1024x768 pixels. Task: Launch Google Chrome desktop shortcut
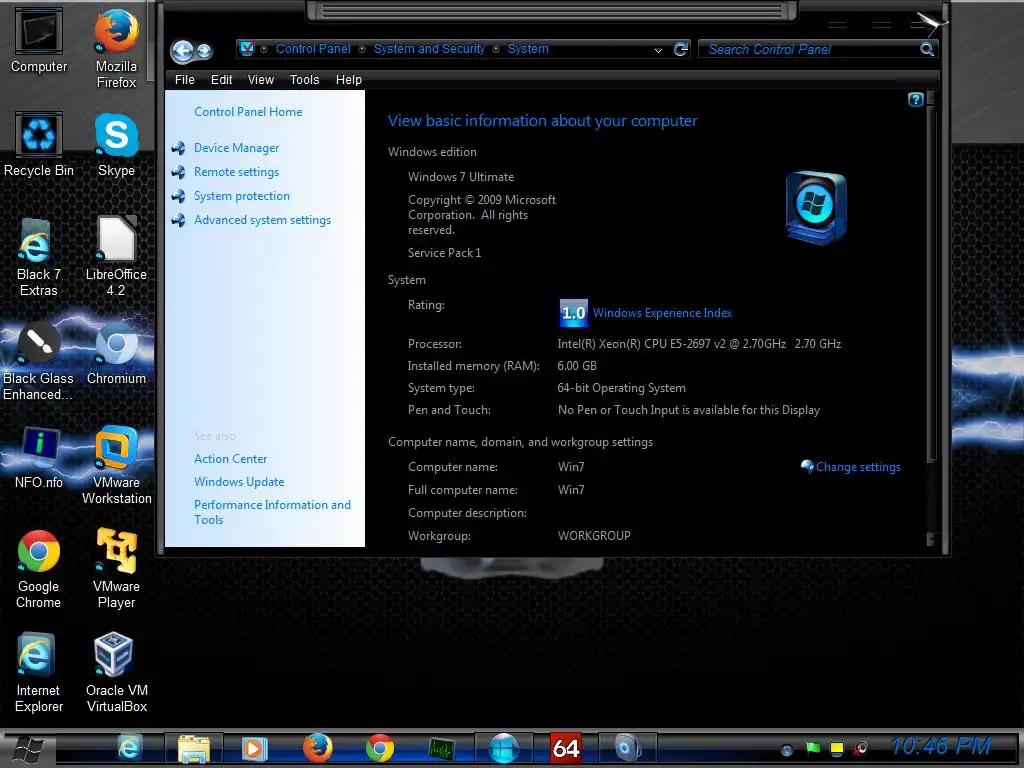39,569
